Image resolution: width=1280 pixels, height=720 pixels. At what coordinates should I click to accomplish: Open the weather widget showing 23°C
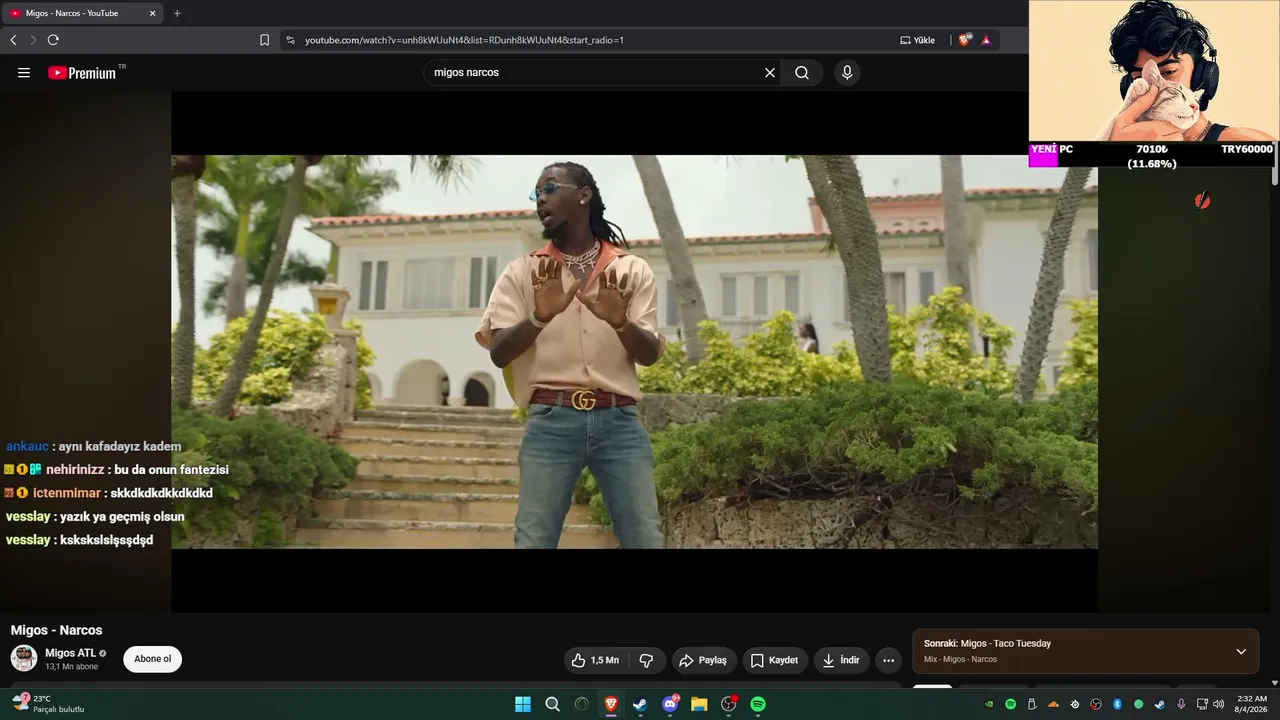pos(47,704)
